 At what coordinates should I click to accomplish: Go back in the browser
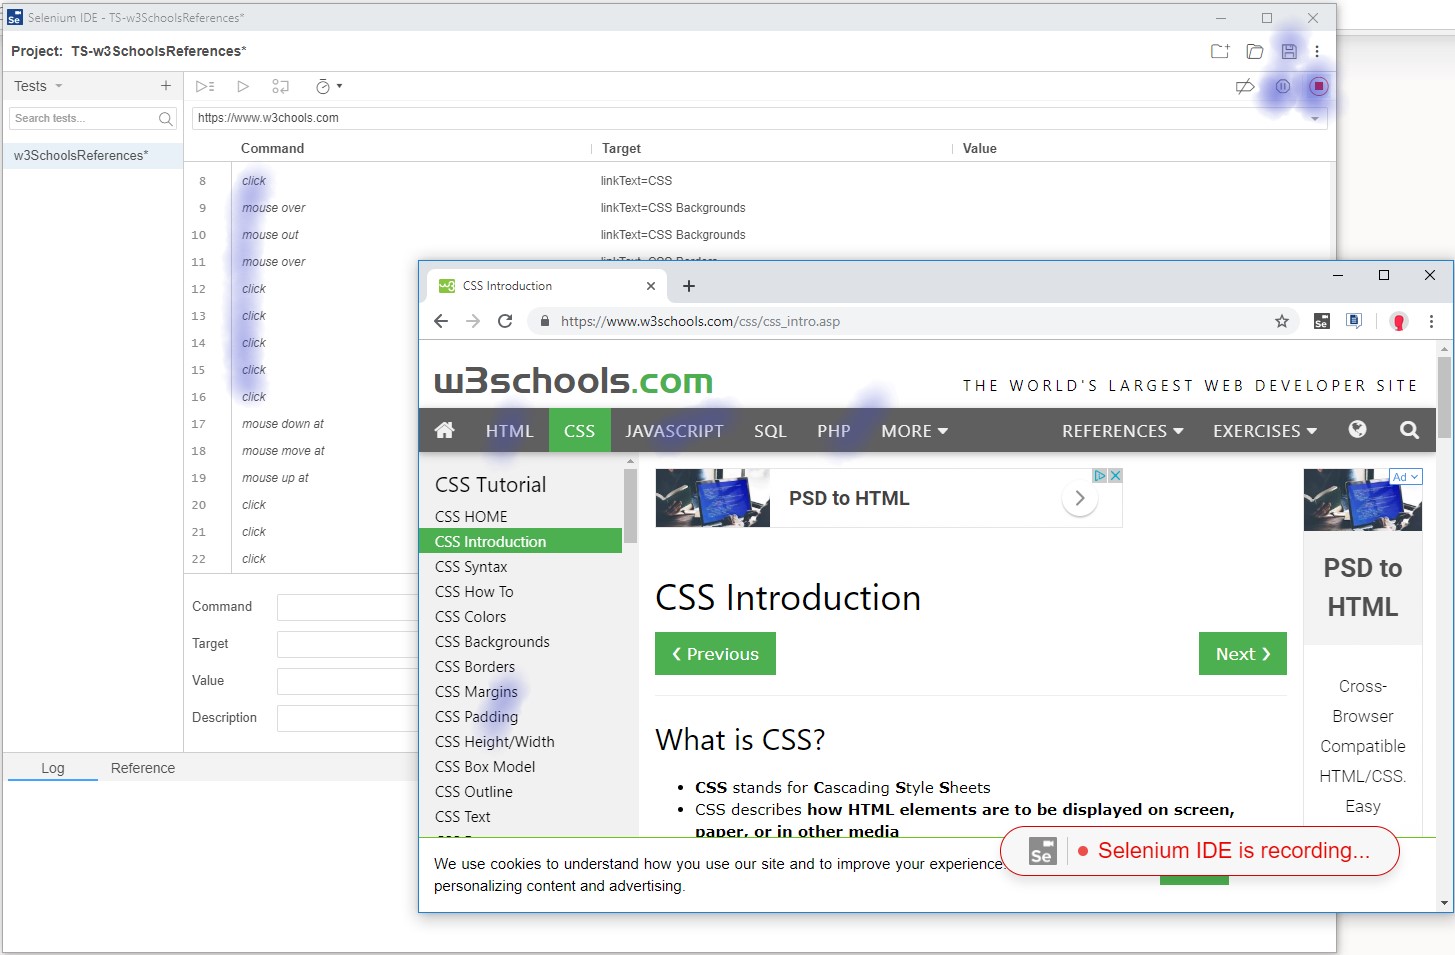point(441,321)
